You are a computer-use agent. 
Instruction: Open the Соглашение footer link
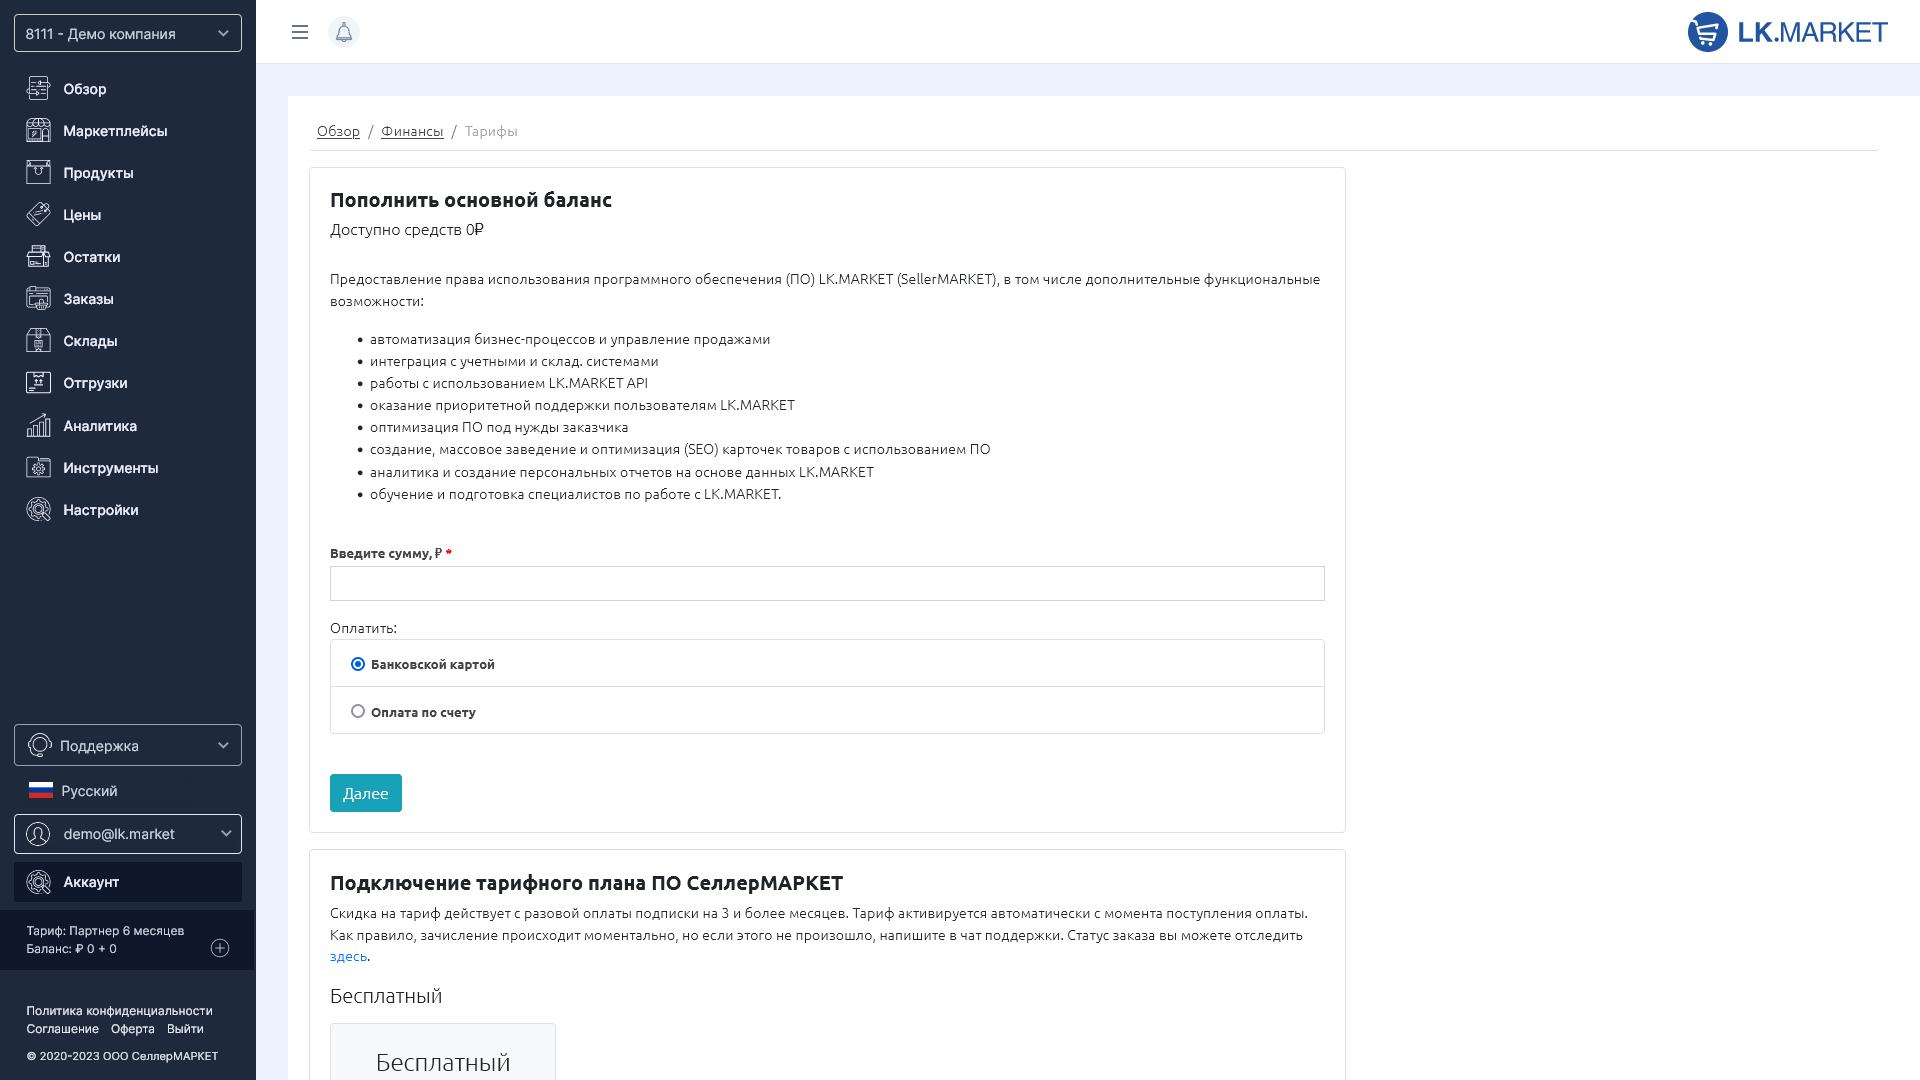62,1029
